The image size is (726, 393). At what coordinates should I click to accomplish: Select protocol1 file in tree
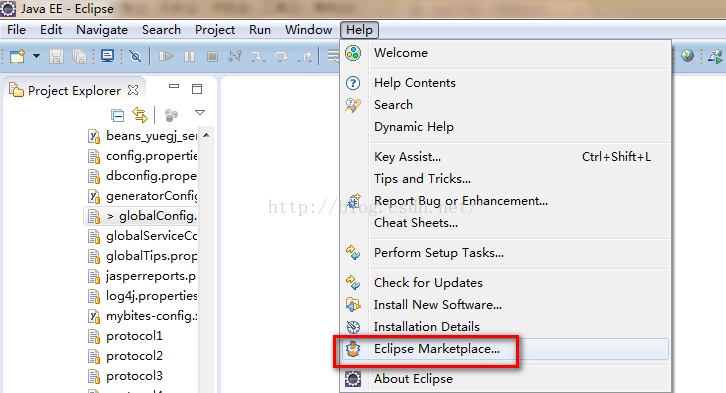tap(126, 336)
